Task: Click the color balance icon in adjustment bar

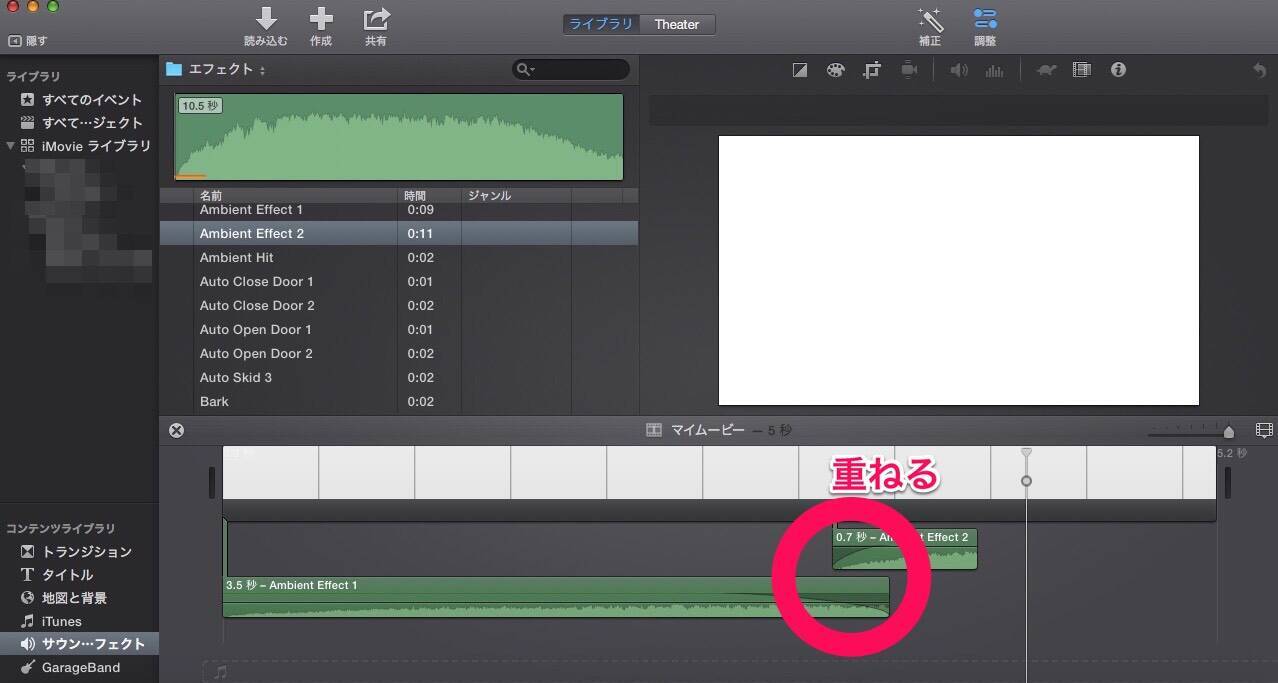Action: pos(799,70)
